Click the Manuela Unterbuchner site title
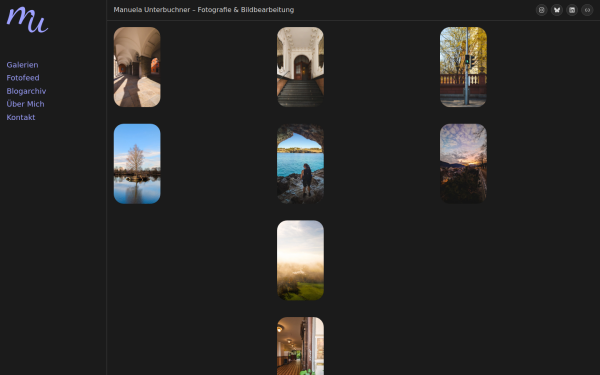Viewport: 600px width, 375px height. [204, 10]
